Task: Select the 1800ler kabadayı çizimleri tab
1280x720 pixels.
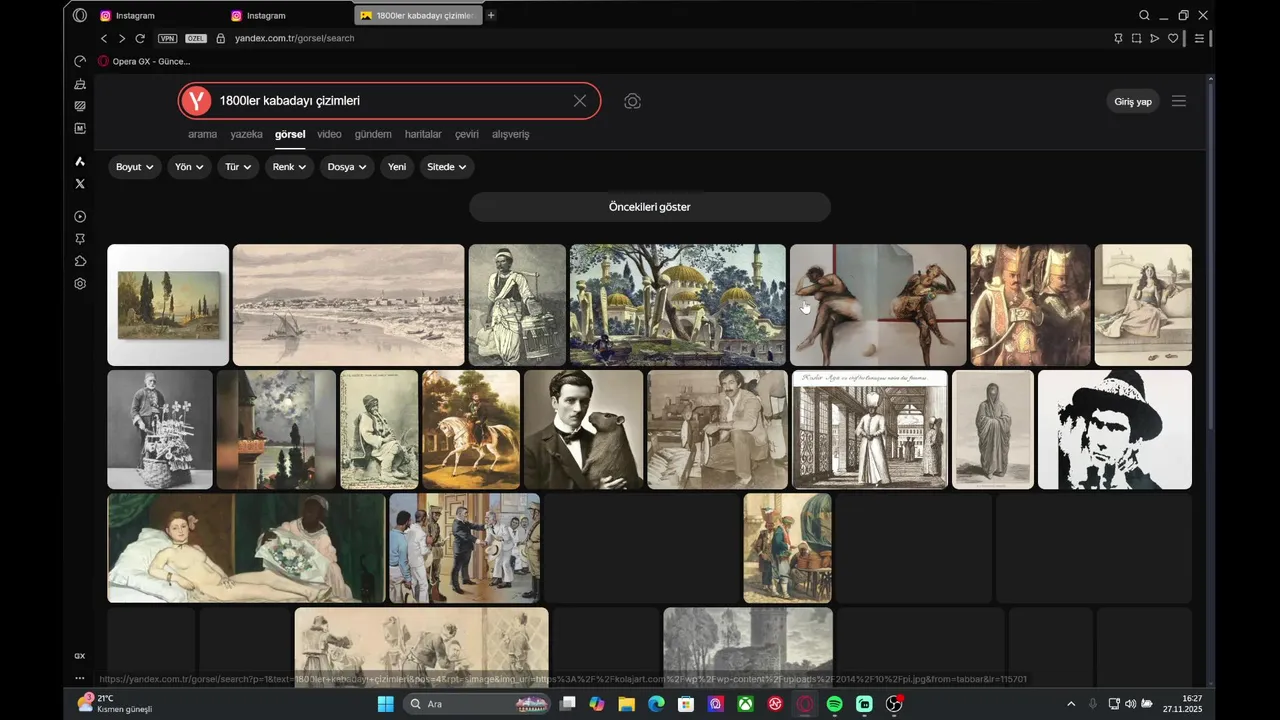Action: (418, 15)
